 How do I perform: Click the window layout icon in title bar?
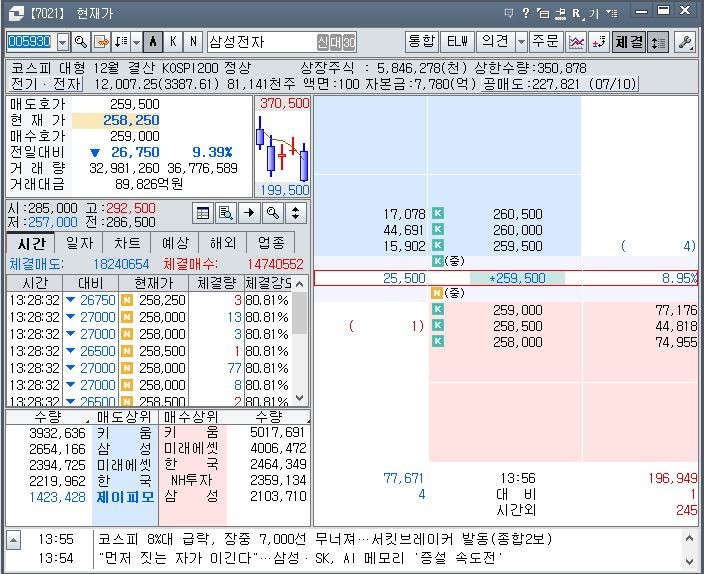click(543, 13)
